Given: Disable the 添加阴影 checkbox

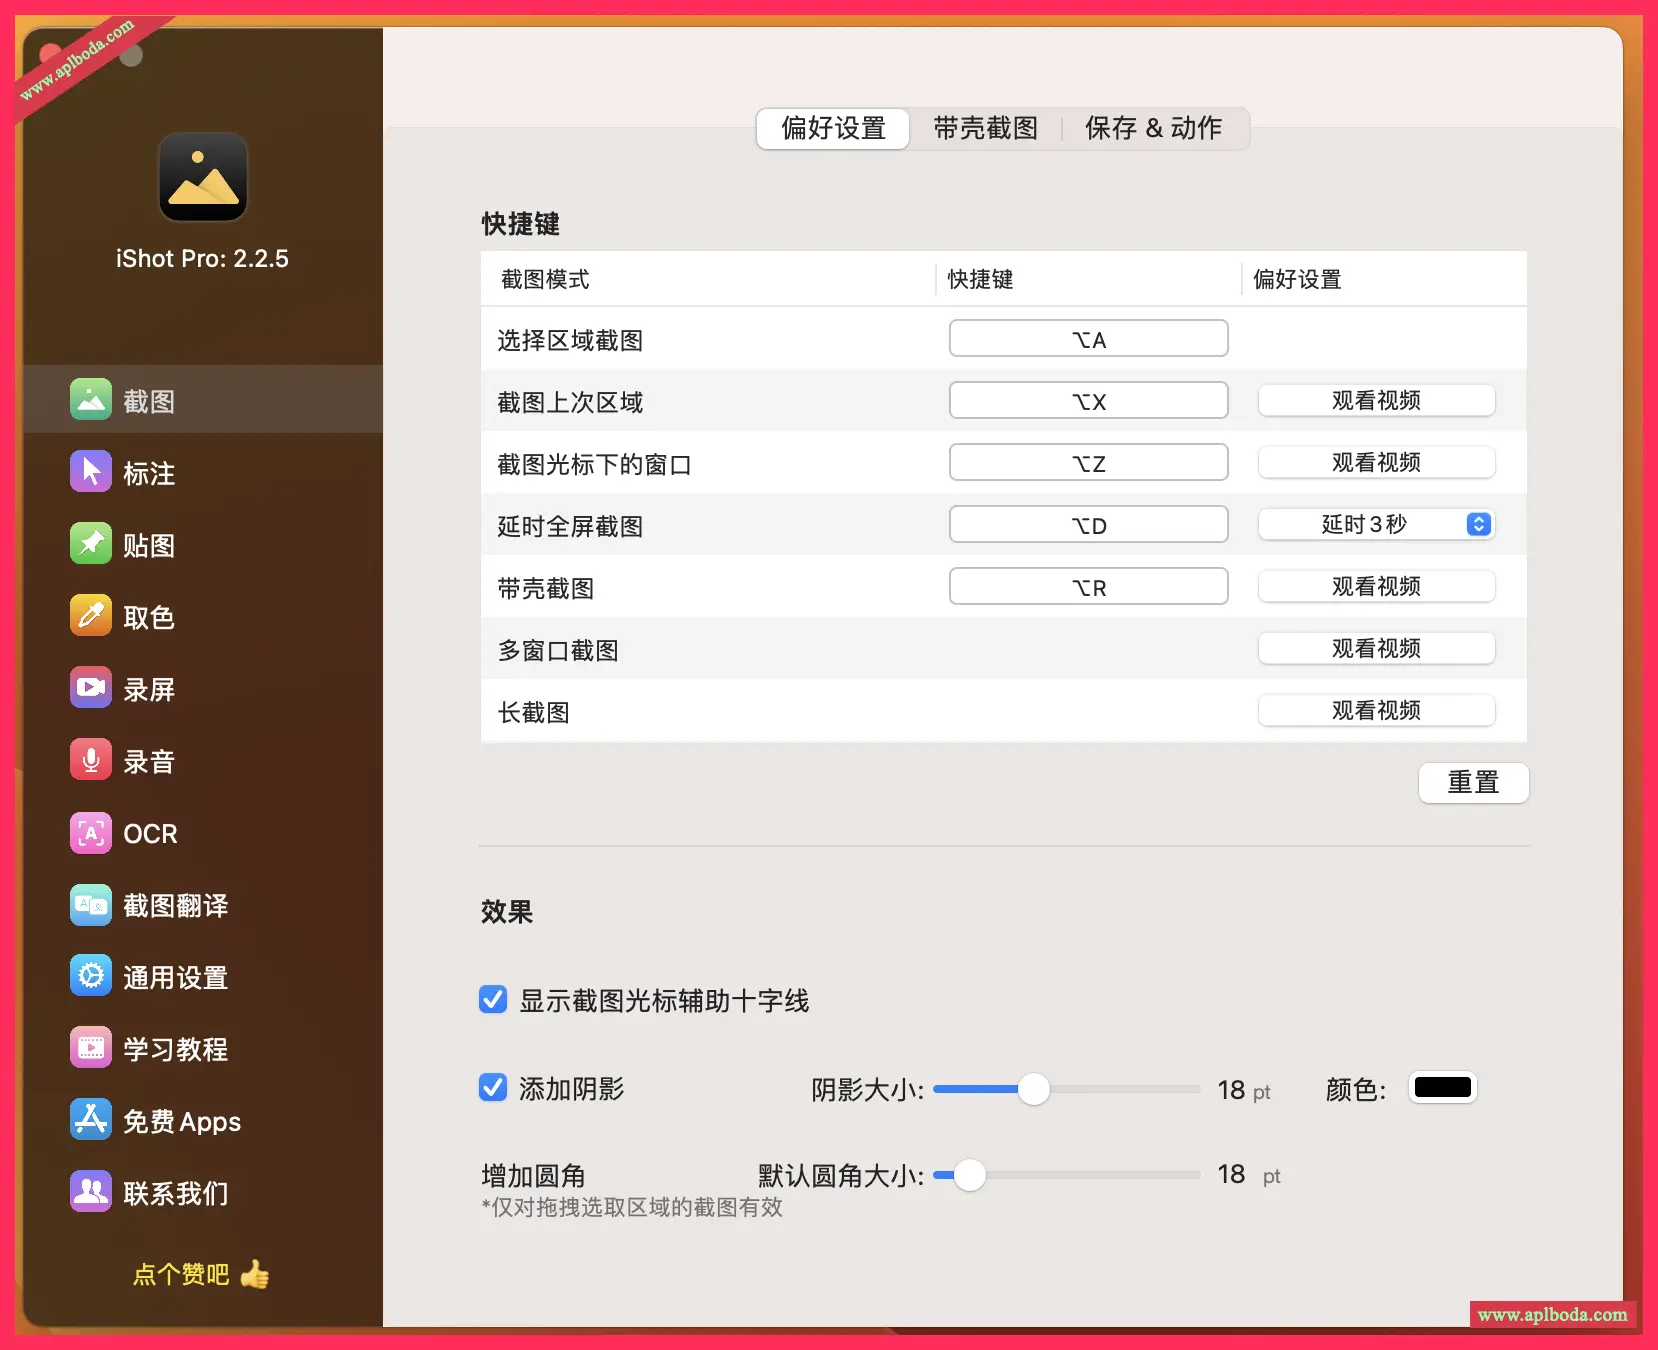Looking at the screenshot, I should point(493,1088).
